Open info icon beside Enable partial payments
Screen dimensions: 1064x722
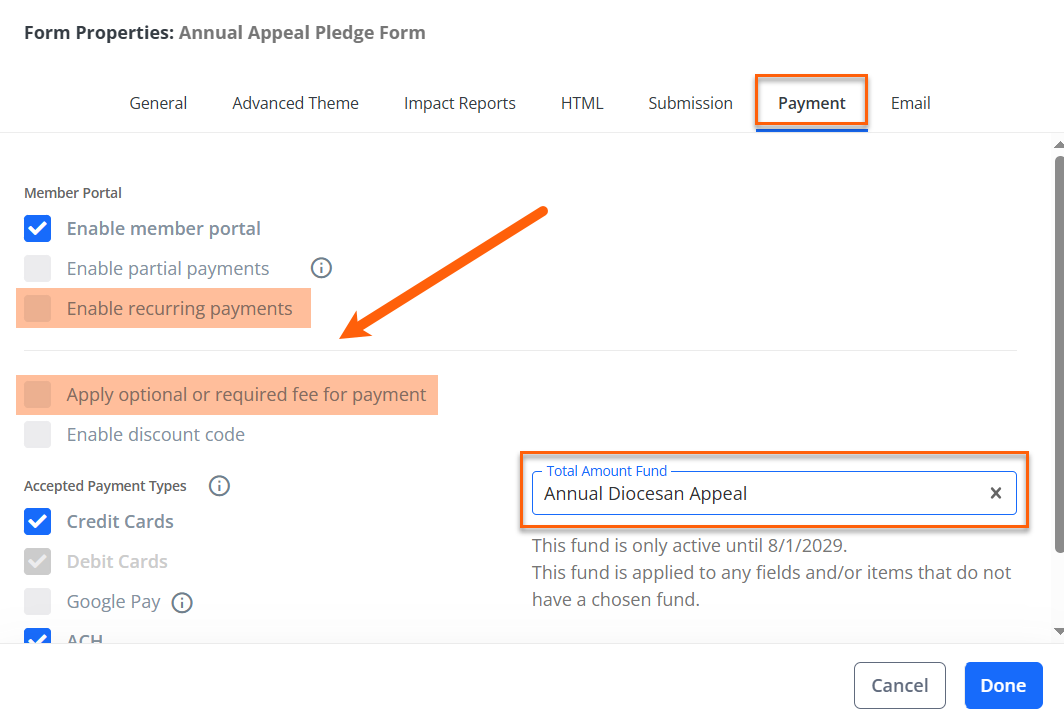point(321,268)
